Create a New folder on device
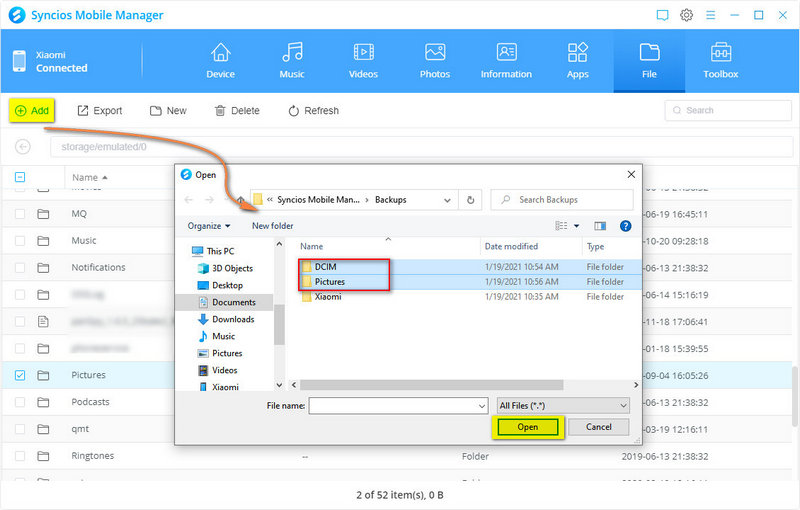This screenshot has width=800, height=510. [168, 111]
